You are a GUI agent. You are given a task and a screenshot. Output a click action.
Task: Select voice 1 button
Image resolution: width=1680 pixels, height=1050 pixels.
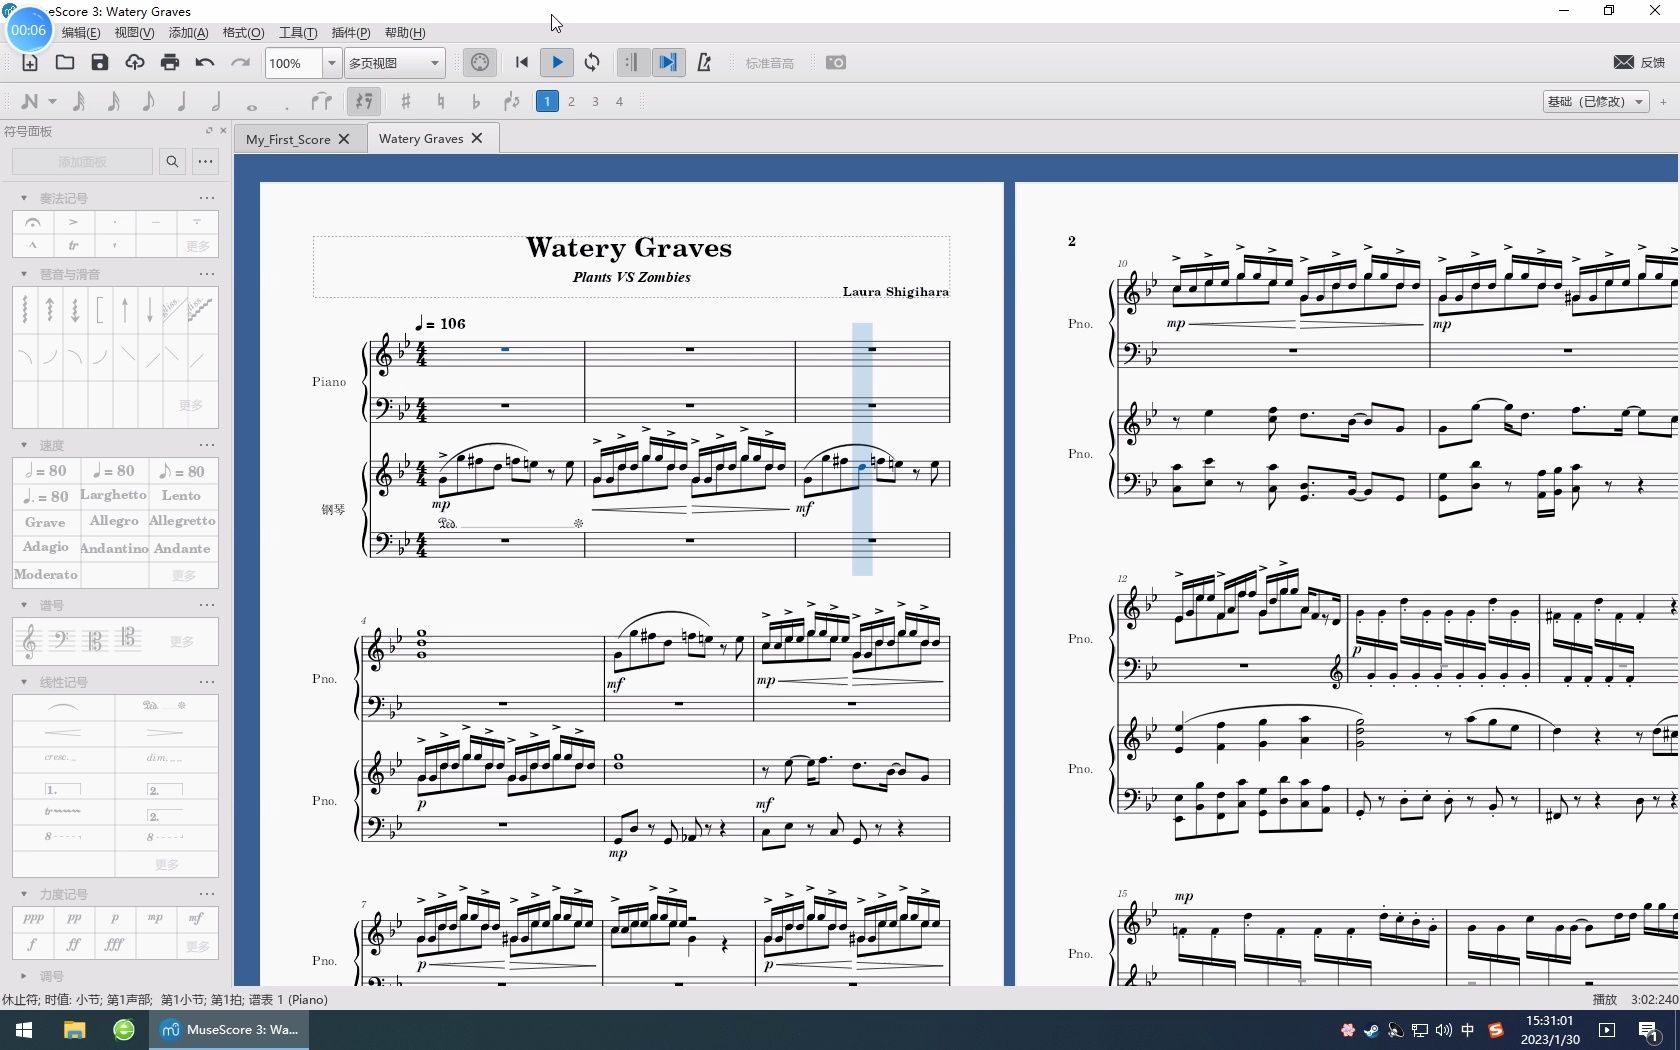tap(547, 101)
